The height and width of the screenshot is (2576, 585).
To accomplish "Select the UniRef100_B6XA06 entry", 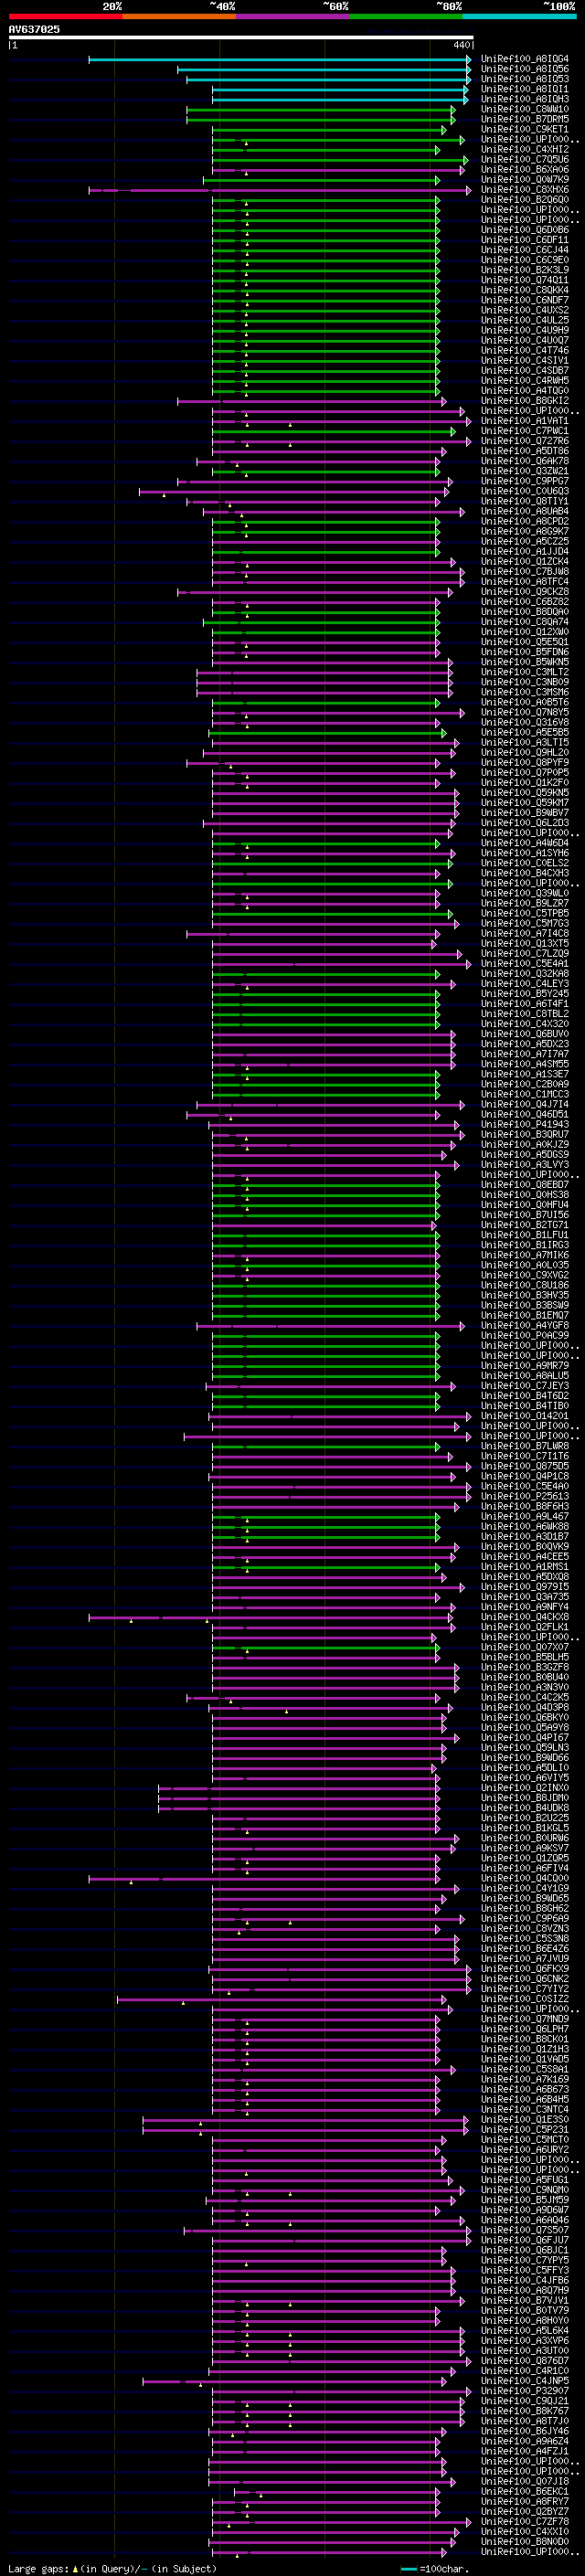I will (x=525, y=169).
